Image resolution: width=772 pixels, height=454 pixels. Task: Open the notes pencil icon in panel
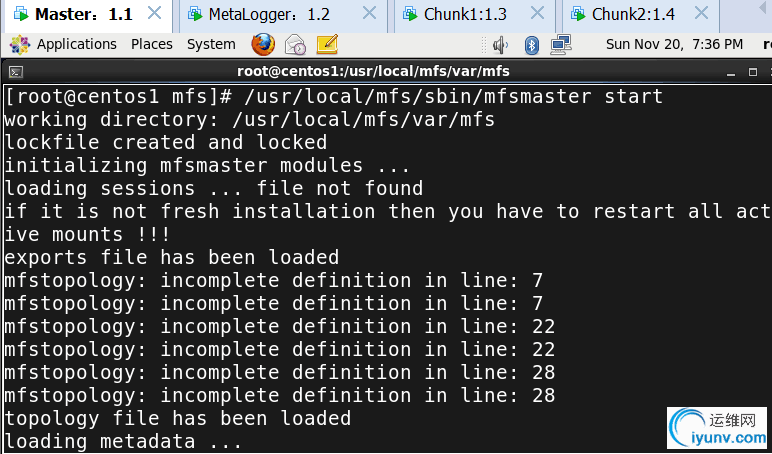point(327,44)
